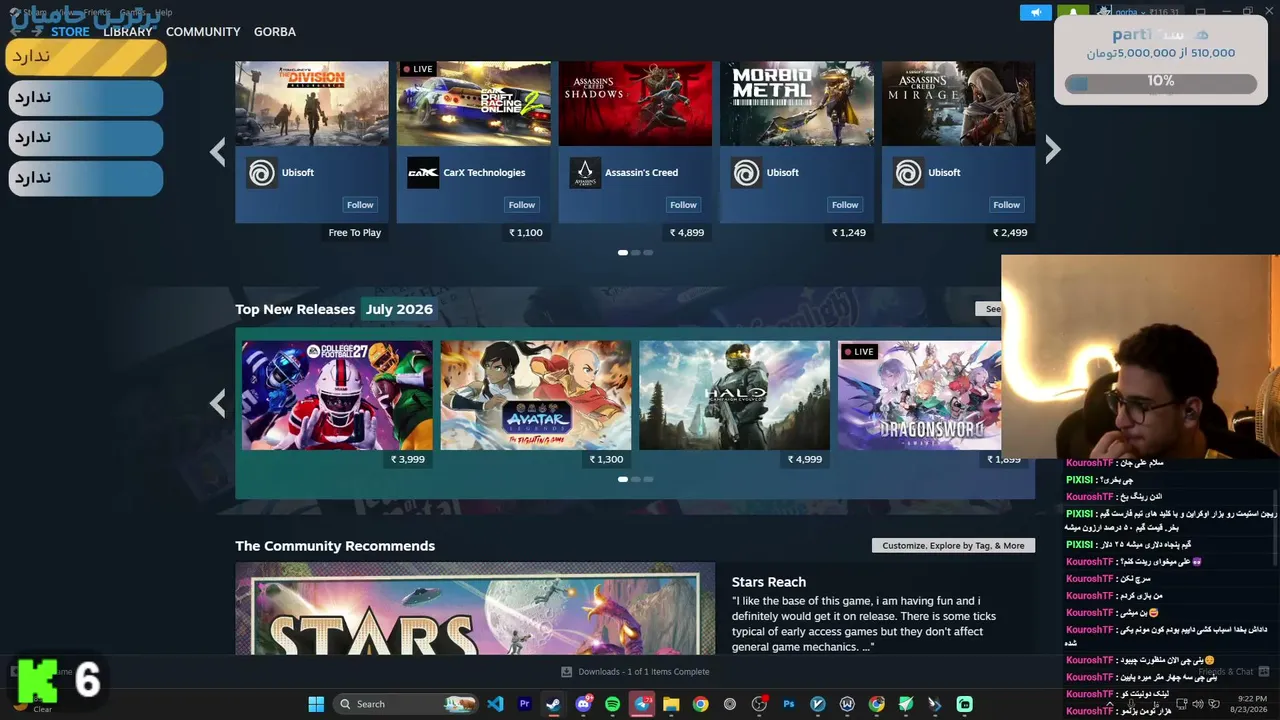Open Adobe Premiere Pro from taskbar

(525, 704)
